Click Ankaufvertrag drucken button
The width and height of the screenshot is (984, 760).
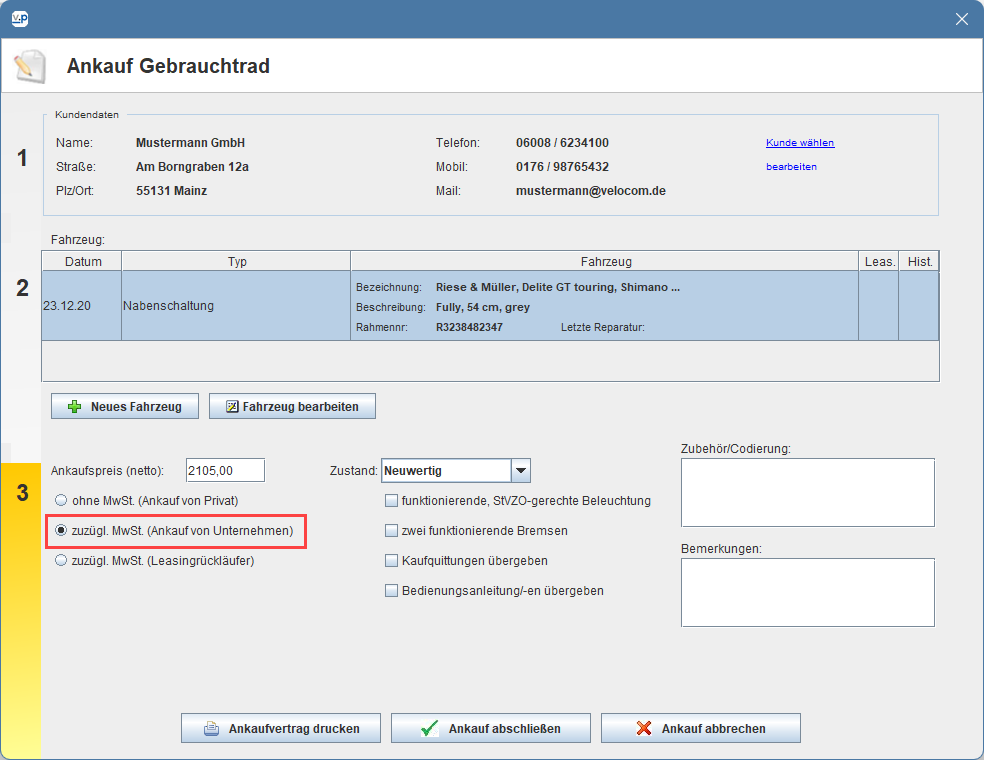(281, 728)
